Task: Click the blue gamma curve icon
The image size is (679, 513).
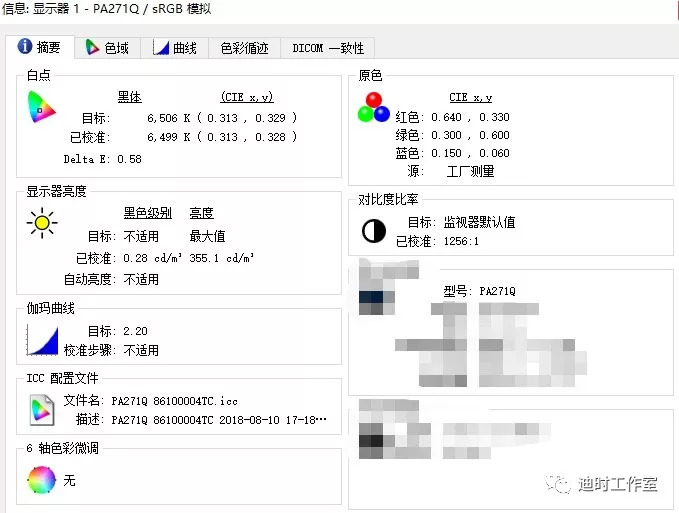Action: click(42, 341)
